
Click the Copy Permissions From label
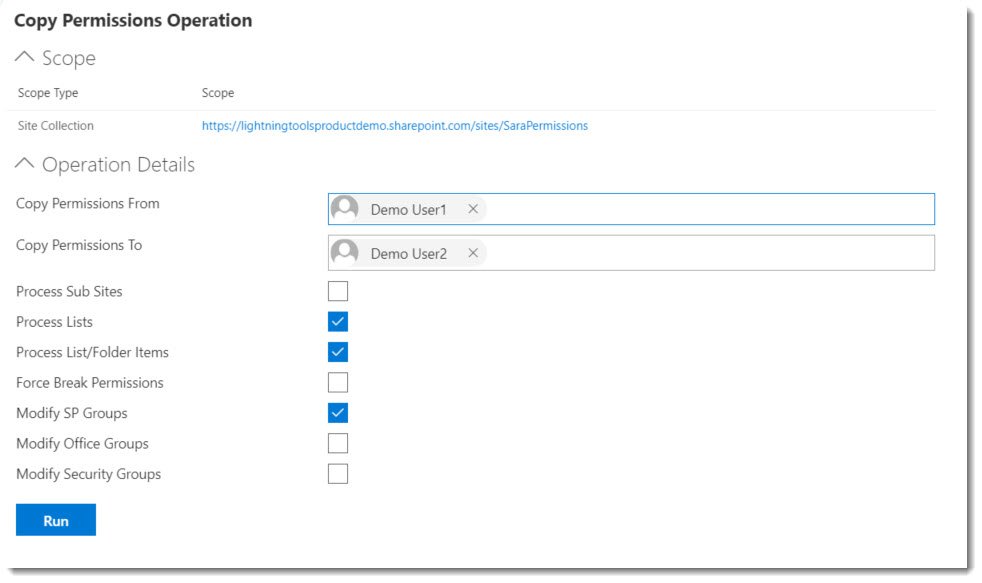tap(88, 204)
